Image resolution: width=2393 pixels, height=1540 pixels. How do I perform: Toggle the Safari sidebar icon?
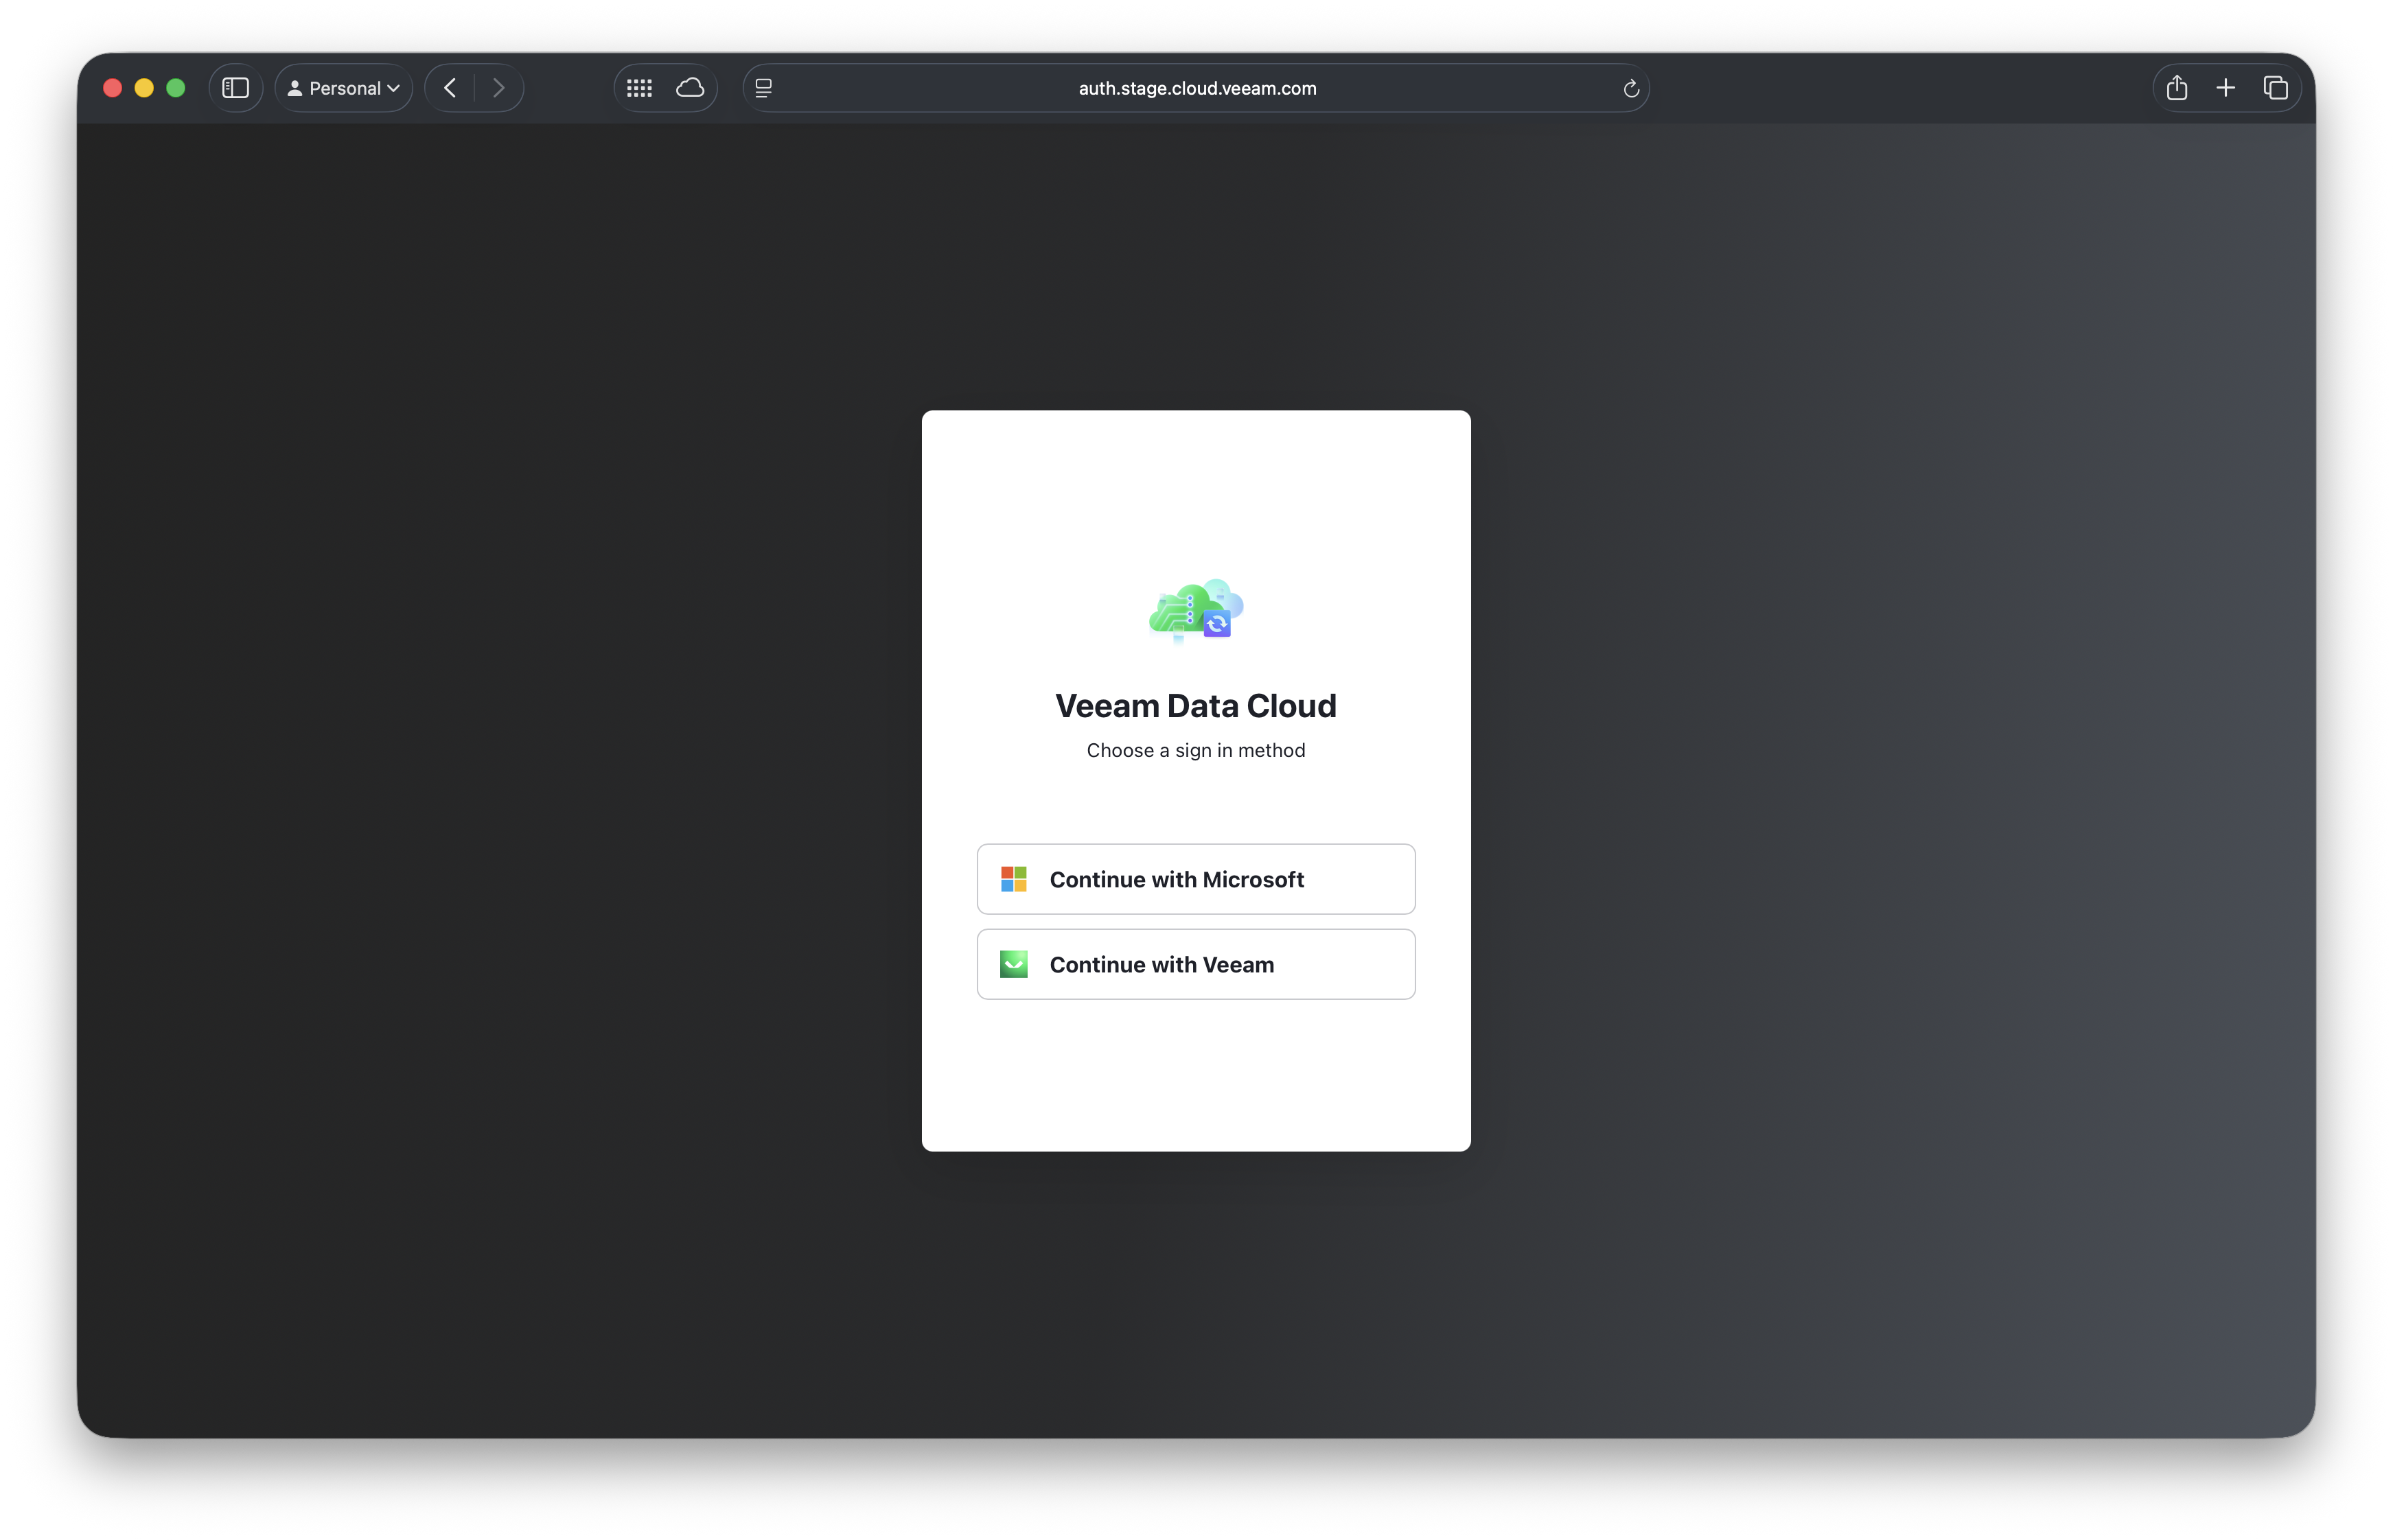coord(235,88)
